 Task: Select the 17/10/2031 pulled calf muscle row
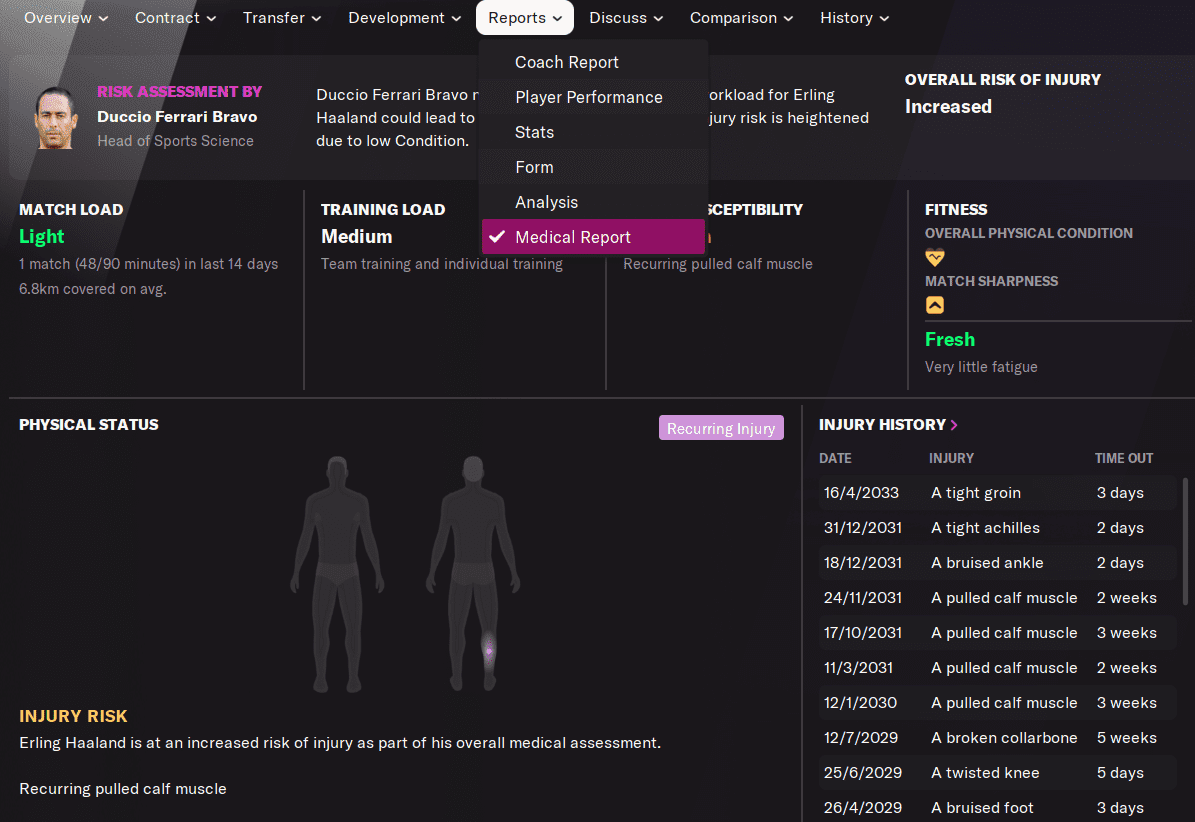[x=998, y=633]
